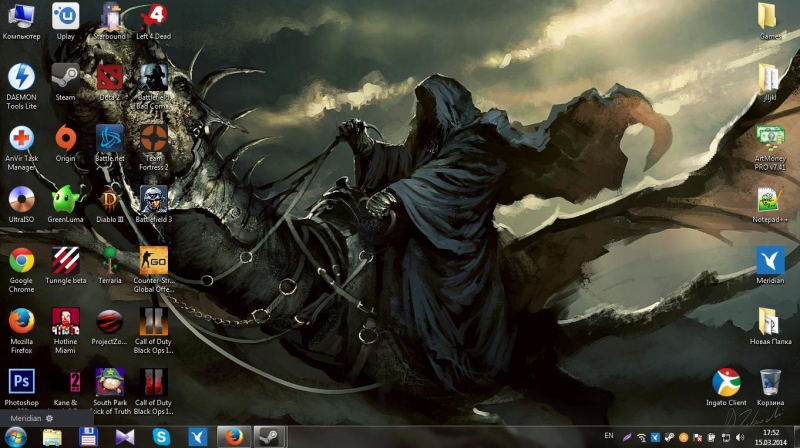Click the gear beside Meridian label
The height and width of the screenshot is (448, 800).
[49, 418]
